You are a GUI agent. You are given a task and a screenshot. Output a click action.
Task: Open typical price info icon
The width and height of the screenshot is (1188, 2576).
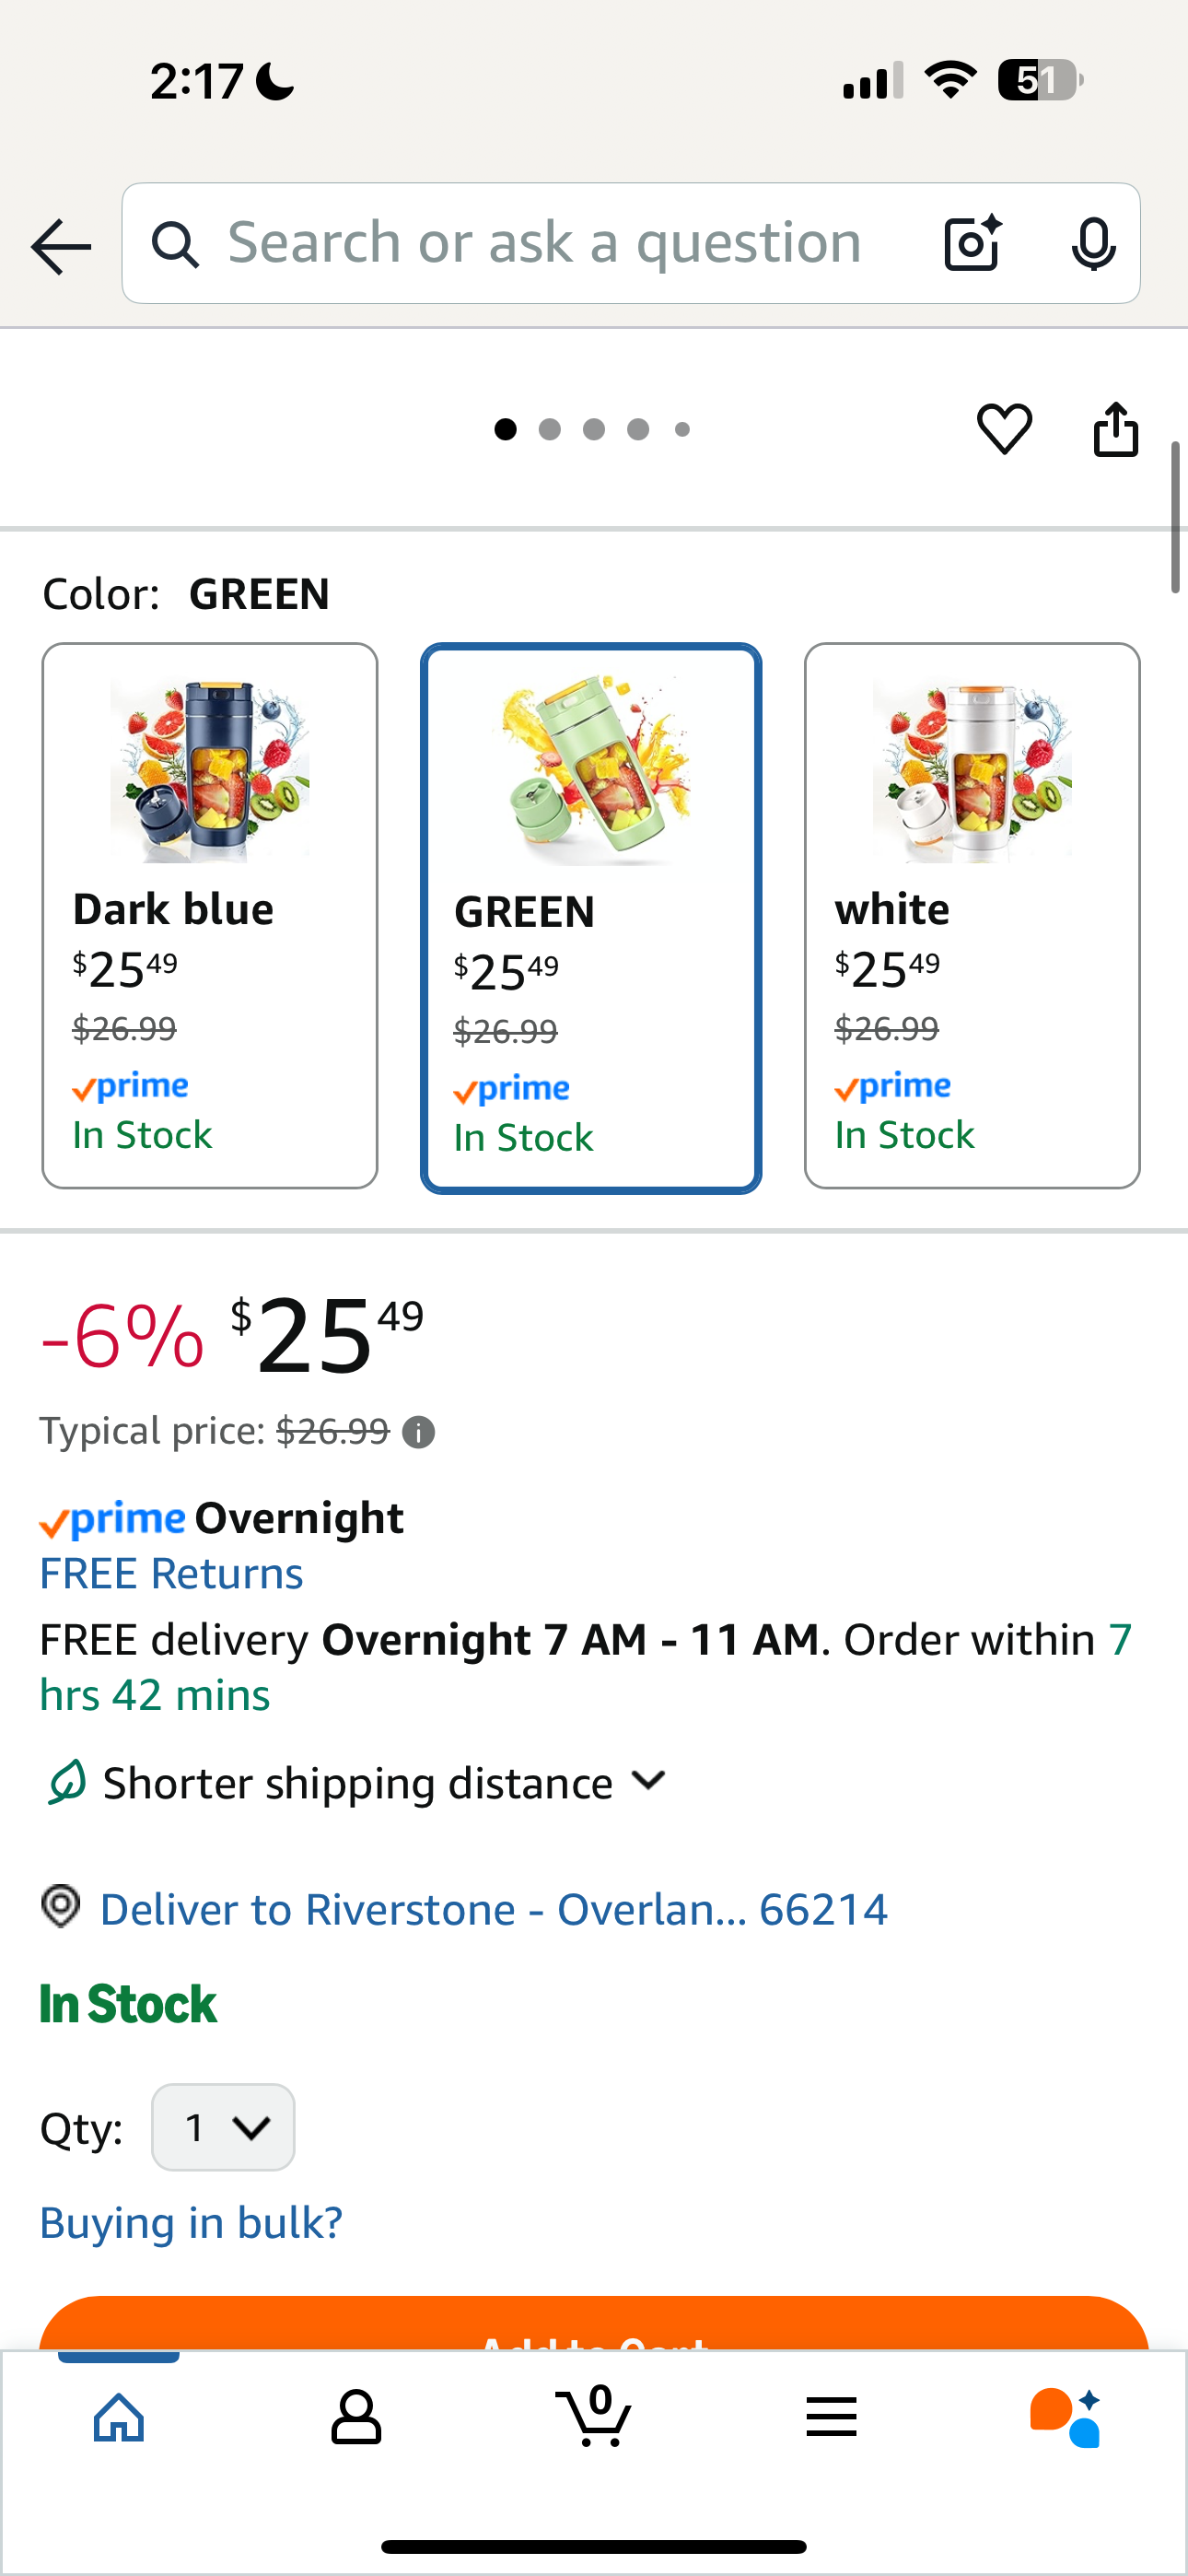coord(418,1433)
